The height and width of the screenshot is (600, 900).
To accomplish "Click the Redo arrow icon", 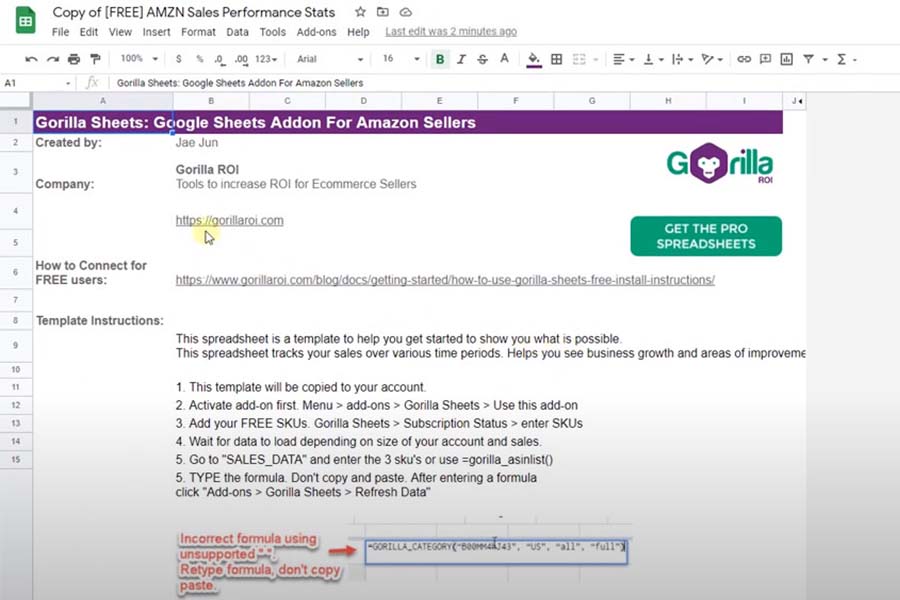I will coord(53,59).
